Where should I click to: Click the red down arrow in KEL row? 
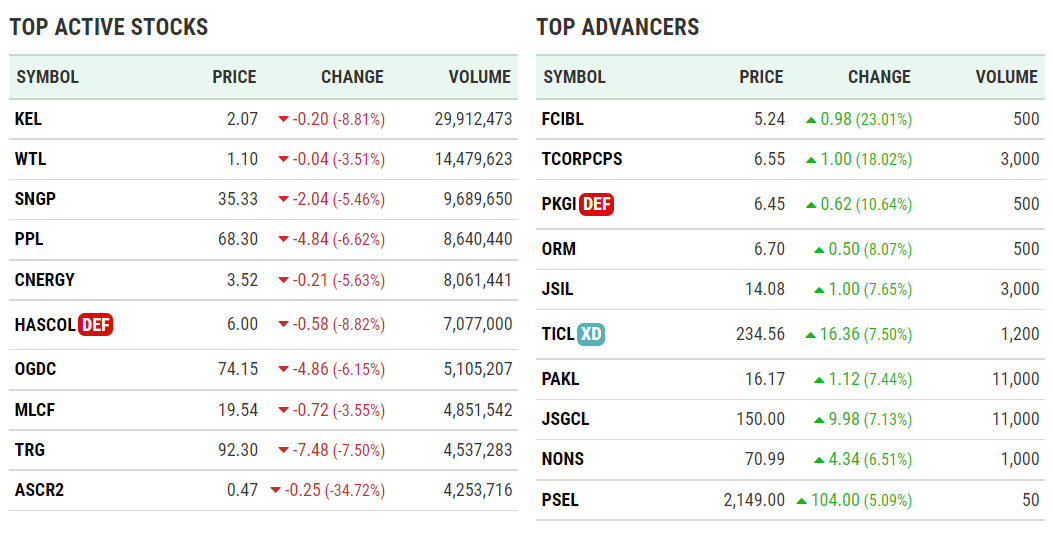click(283, 119)
